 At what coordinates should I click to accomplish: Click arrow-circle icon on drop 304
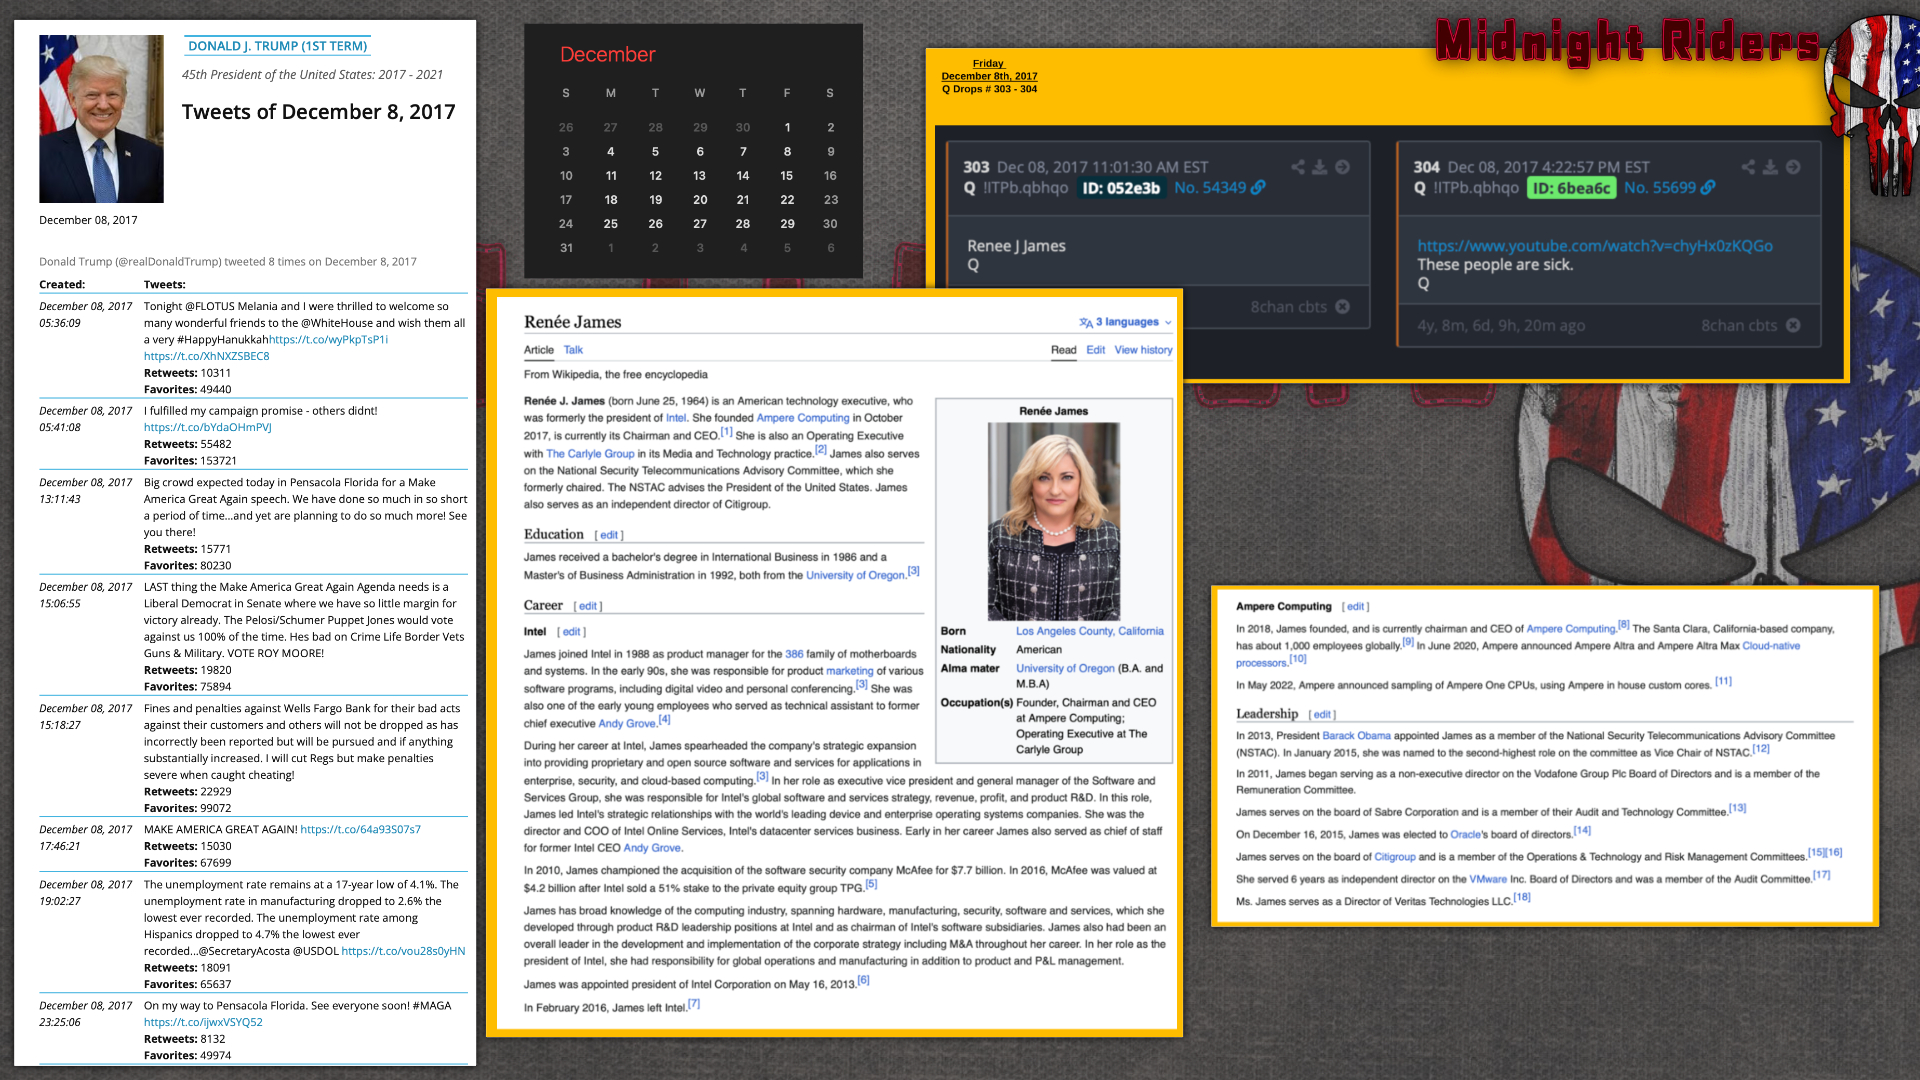click(1793, 167)
